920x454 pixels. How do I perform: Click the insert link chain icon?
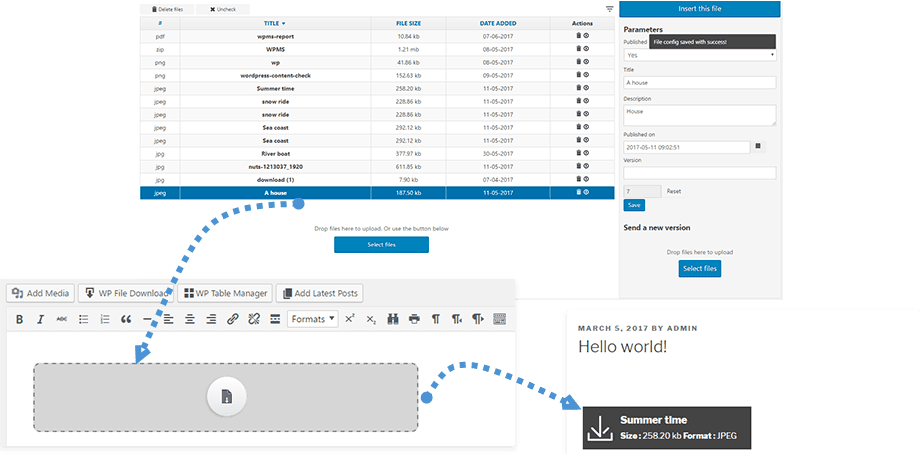coord(232,319)
